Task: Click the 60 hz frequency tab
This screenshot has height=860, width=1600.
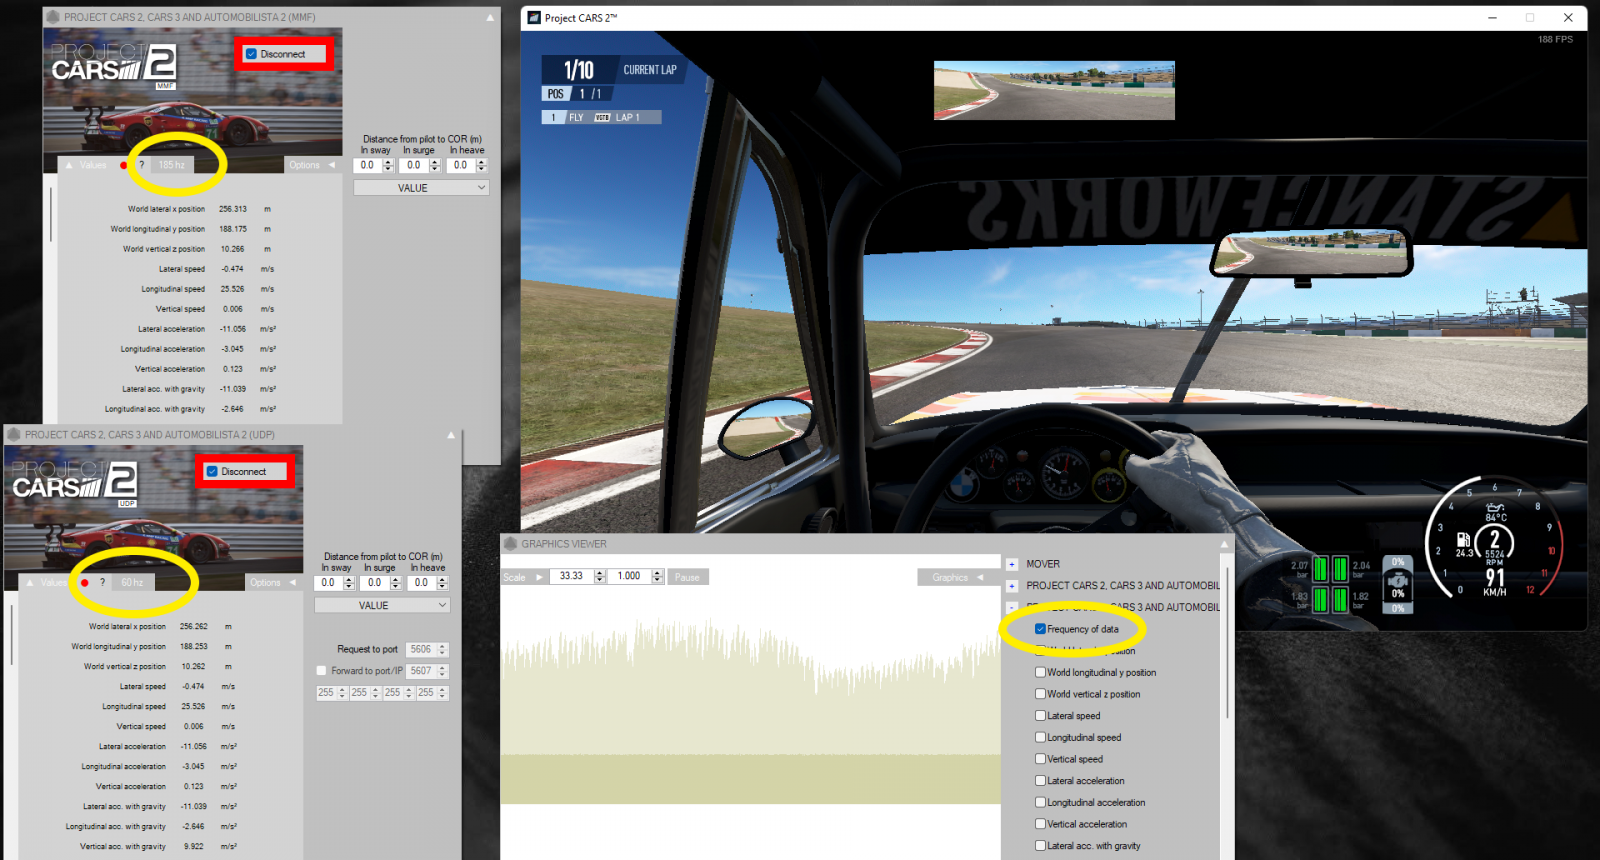Action: coord(132,582)
